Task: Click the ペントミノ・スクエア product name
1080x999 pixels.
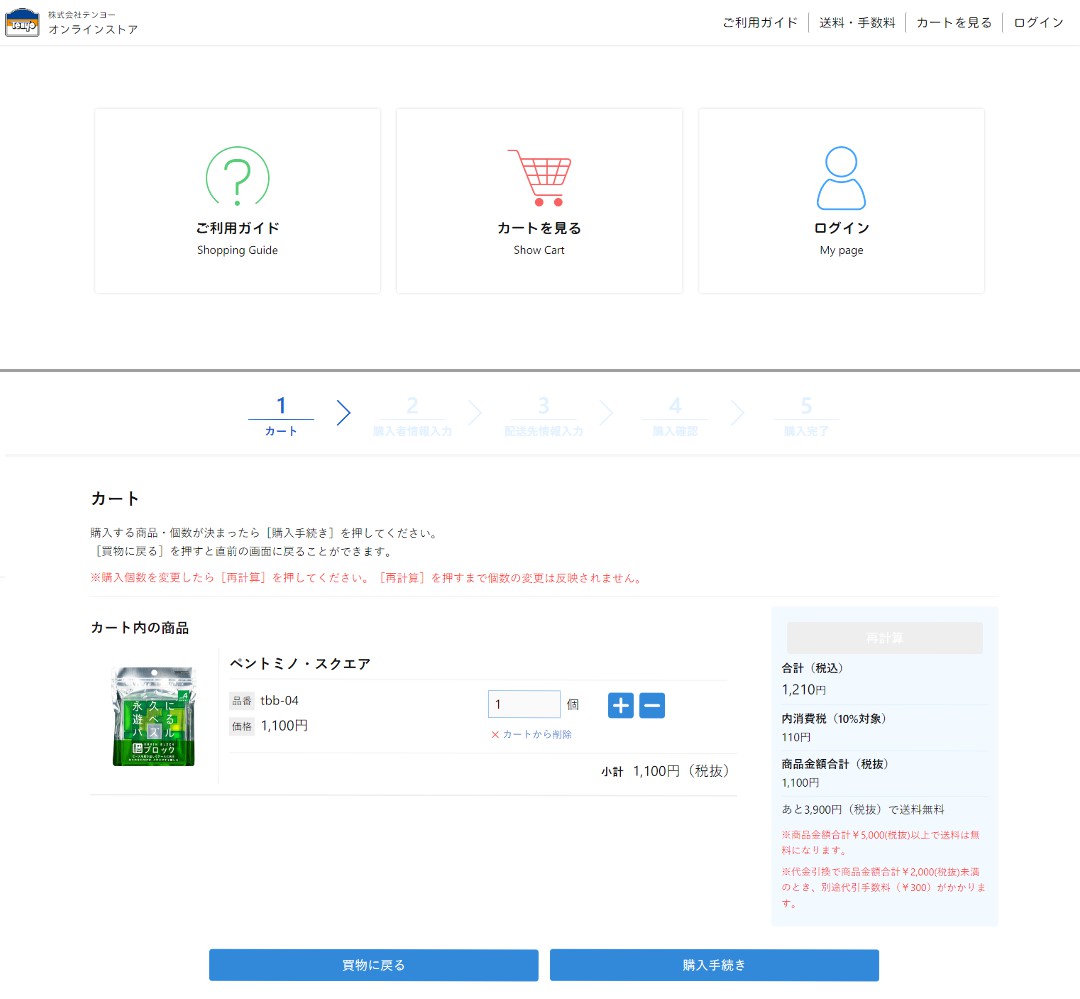Action: point(300,663)
